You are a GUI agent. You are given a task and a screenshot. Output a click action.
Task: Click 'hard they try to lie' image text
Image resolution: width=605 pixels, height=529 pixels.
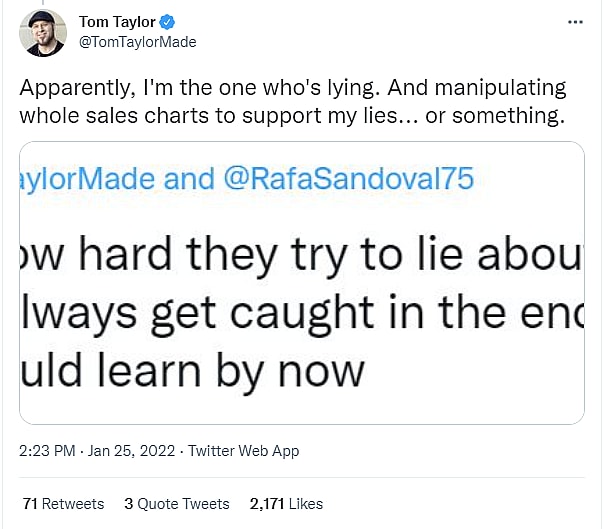(300, 259)
